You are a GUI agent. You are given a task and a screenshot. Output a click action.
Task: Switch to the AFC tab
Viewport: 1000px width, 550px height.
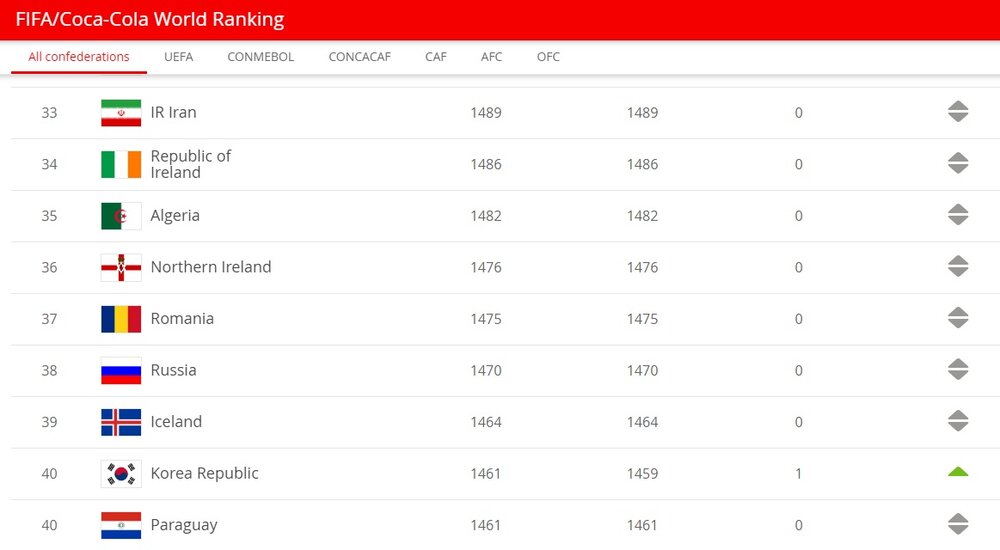click(491, 57)
